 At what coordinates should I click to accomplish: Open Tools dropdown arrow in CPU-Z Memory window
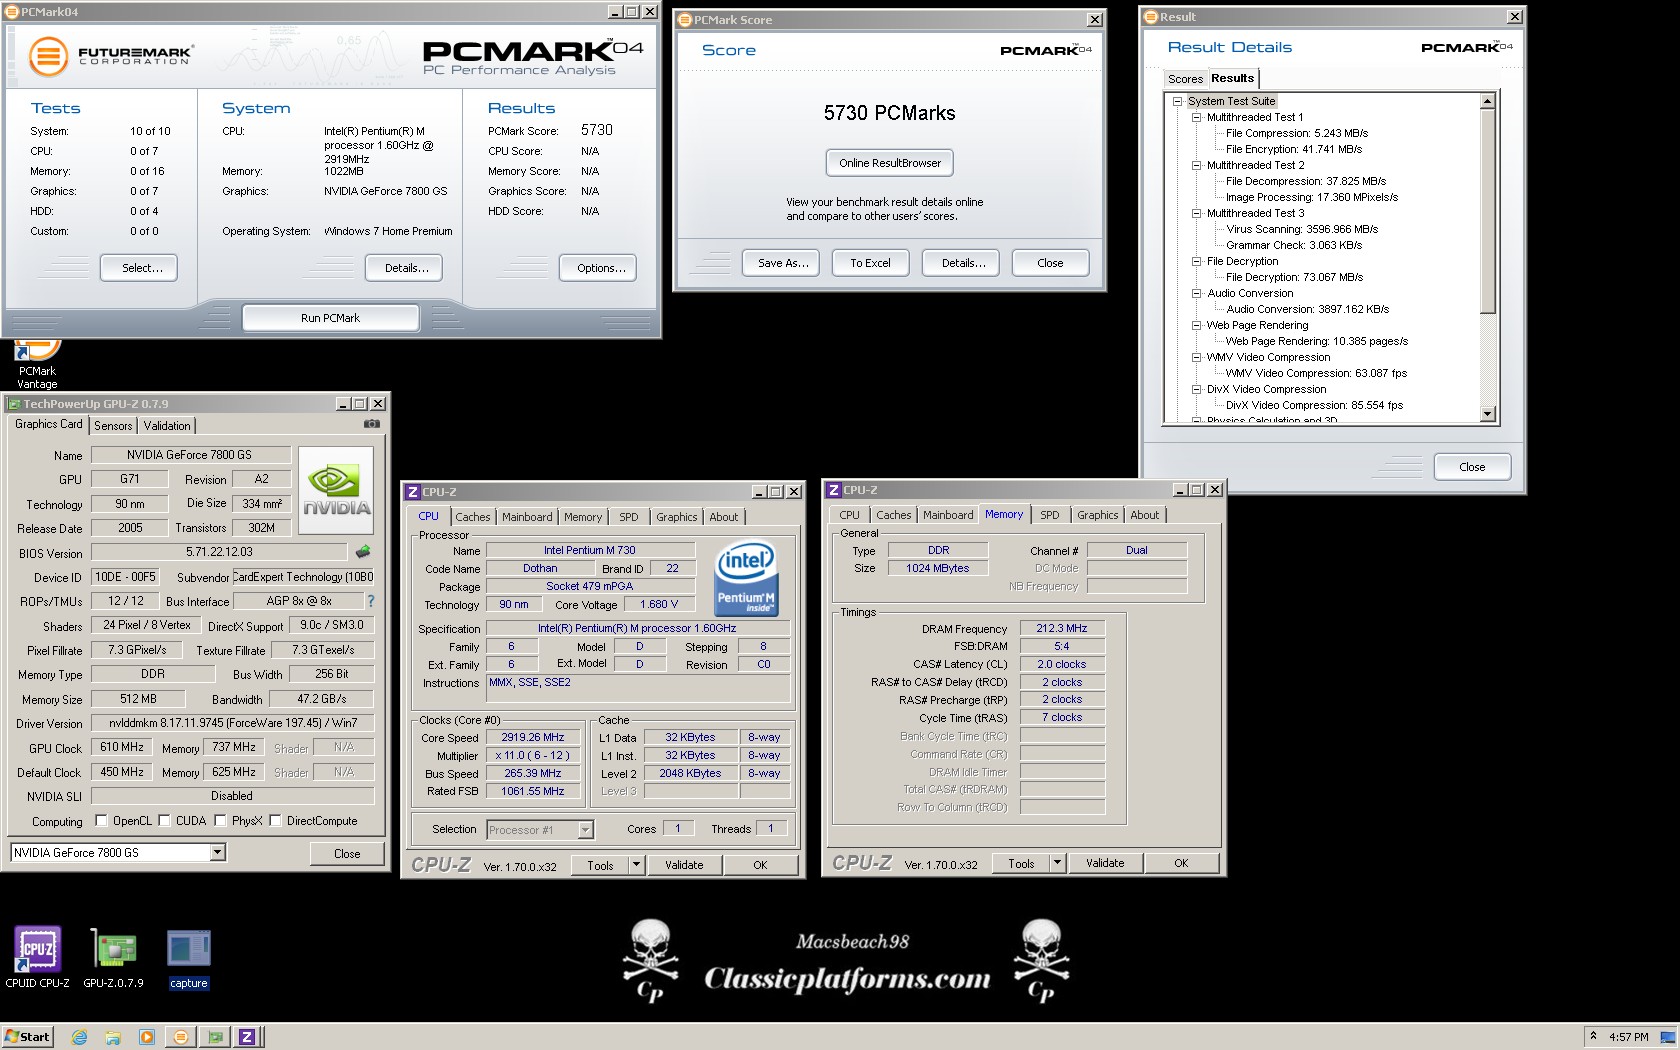(1057, 863)
